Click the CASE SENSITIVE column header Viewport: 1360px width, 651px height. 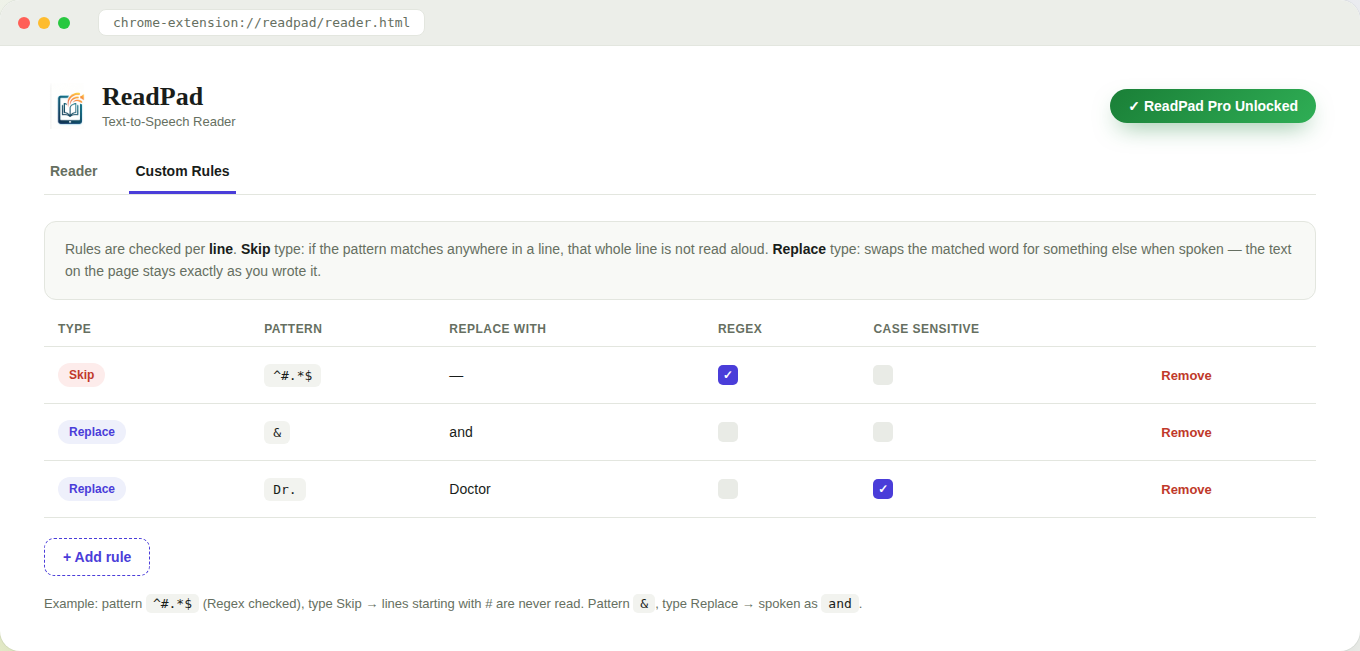[926, 329]
